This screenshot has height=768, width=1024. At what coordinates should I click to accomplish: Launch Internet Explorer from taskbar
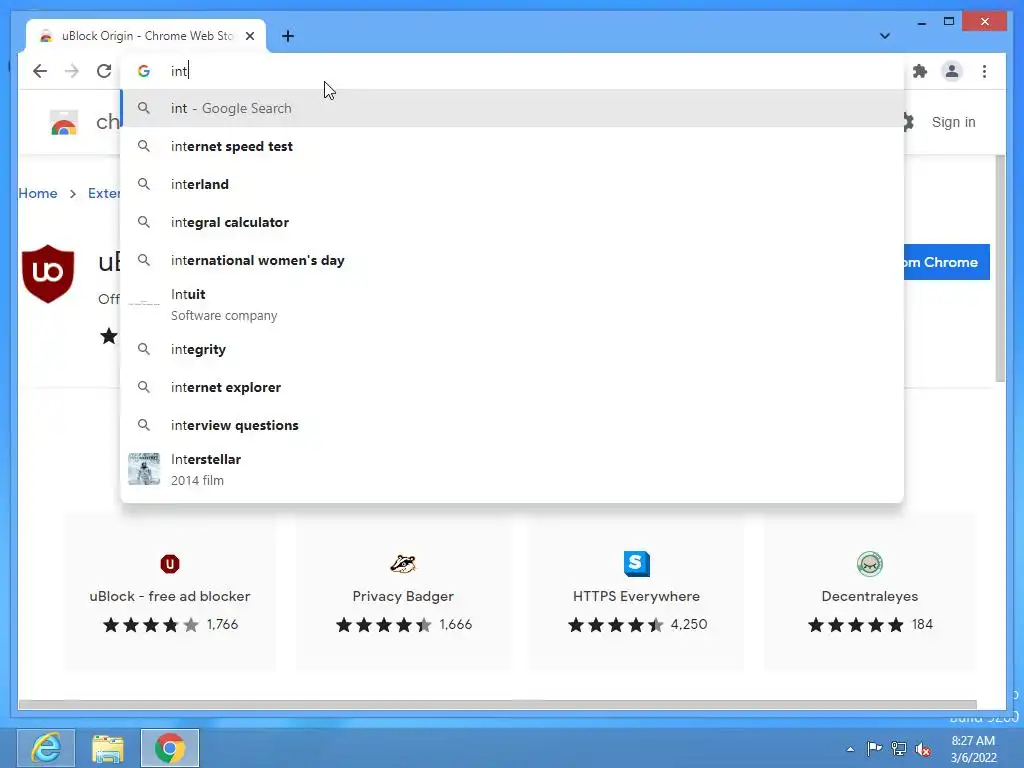(x=46, y=748)
